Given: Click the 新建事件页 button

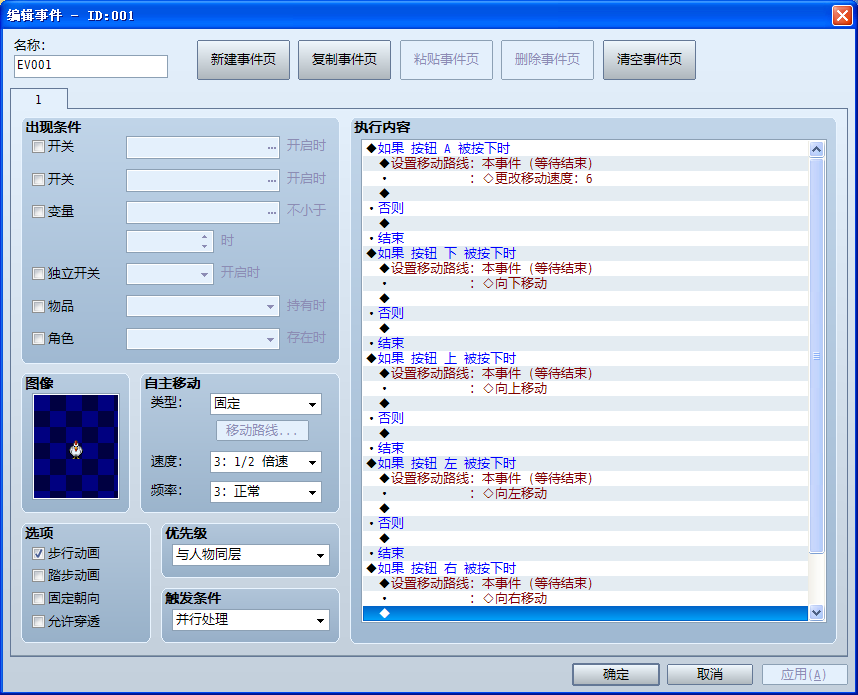Looking at the screenshot, I should coord(244,60).
